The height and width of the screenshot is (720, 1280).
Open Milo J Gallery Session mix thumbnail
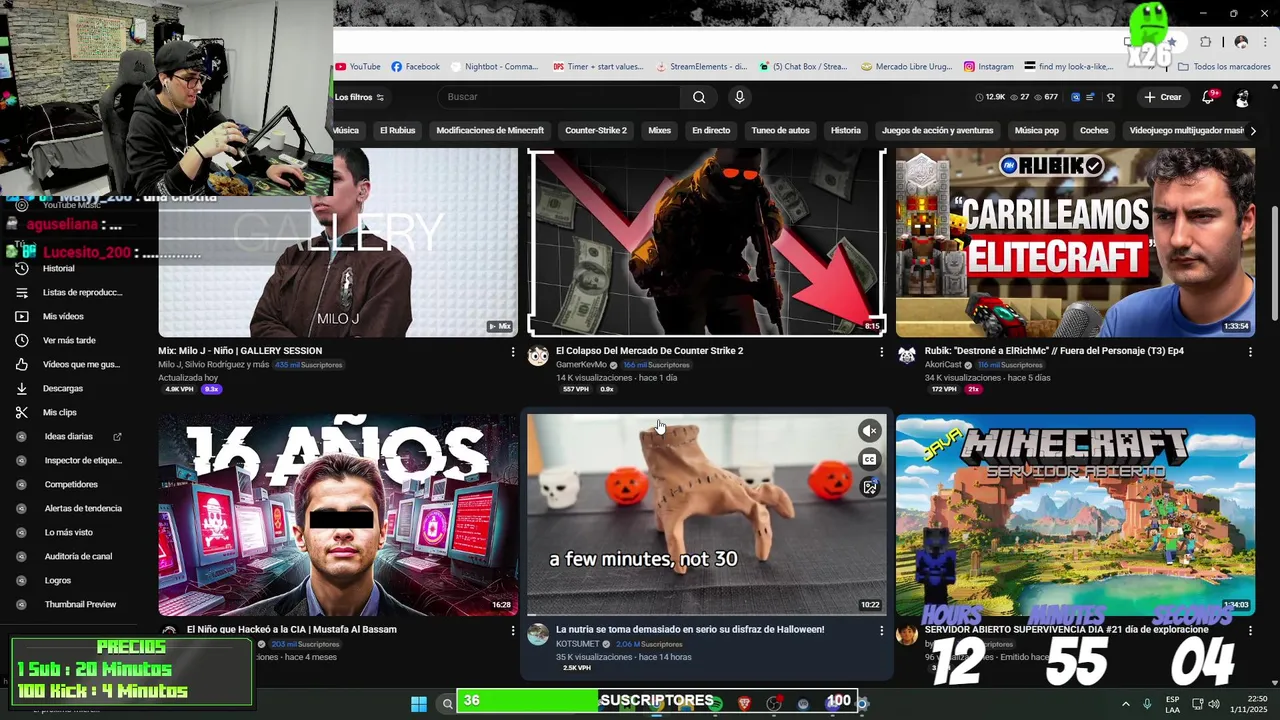[338, 243]
